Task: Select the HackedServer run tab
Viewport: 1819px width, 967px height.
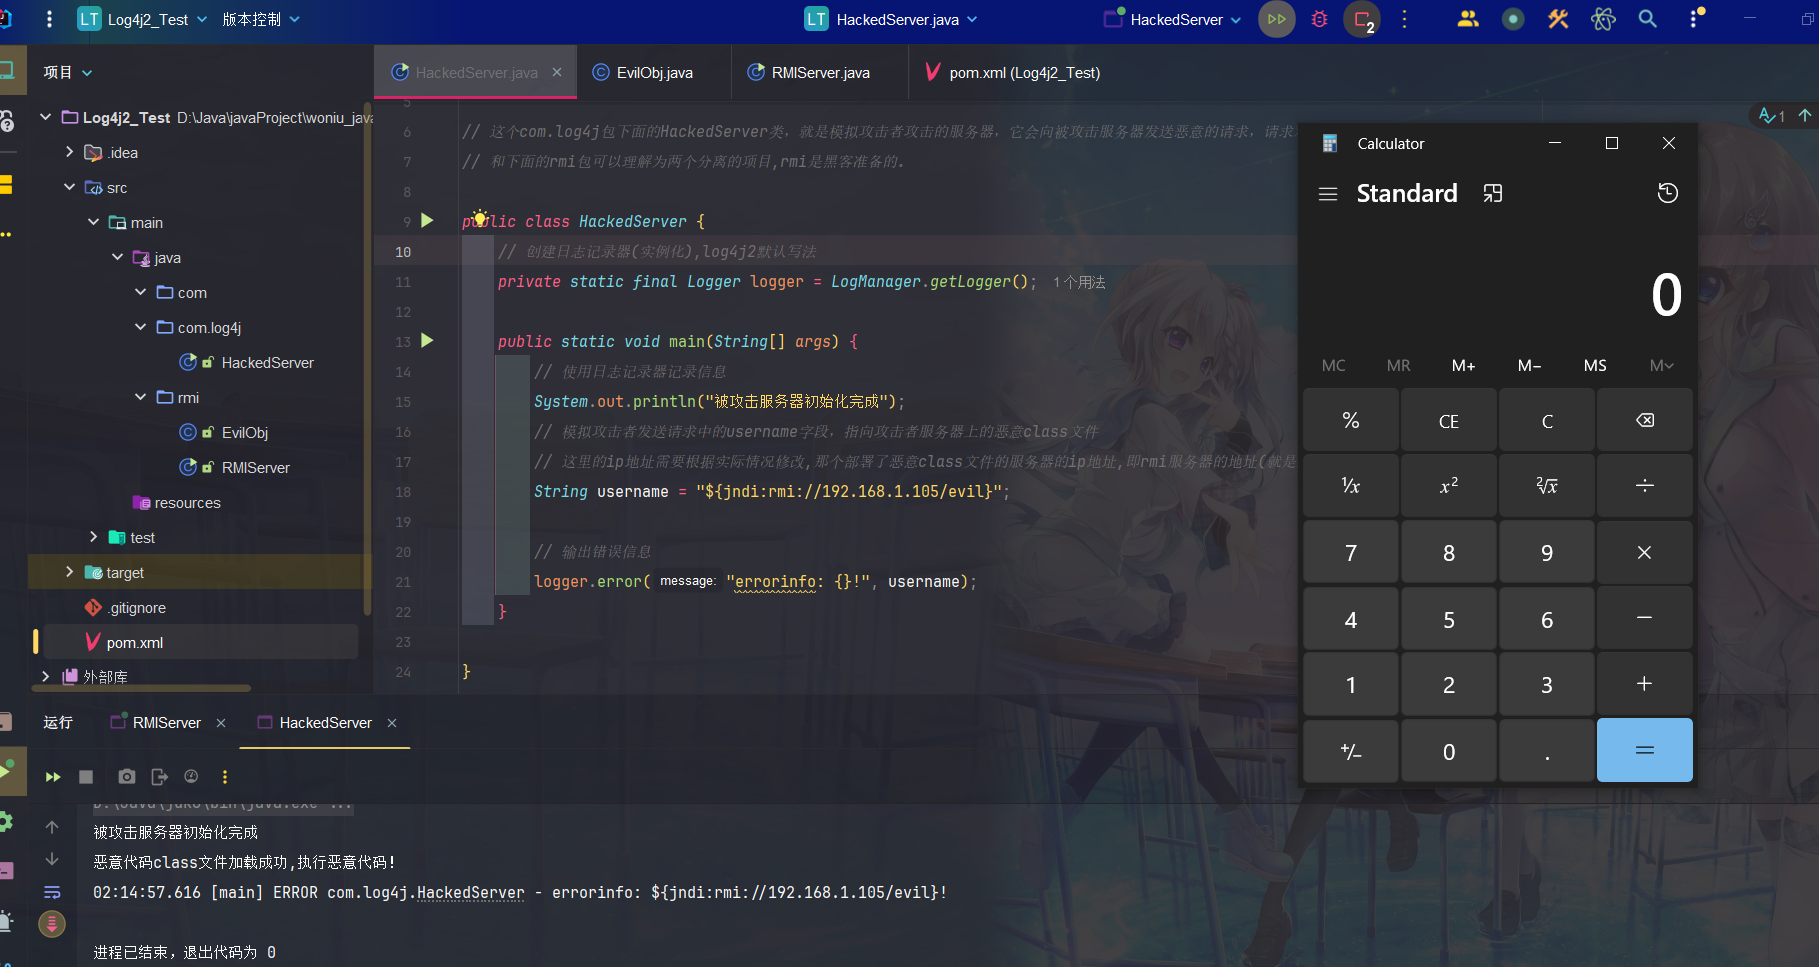Action: (x=325, y=722)
